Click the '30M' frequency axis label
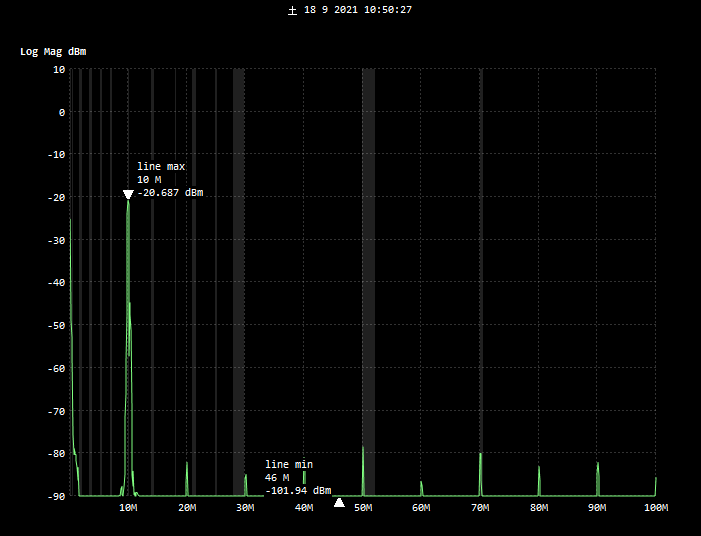701x536 pixels. click(245, 508)
